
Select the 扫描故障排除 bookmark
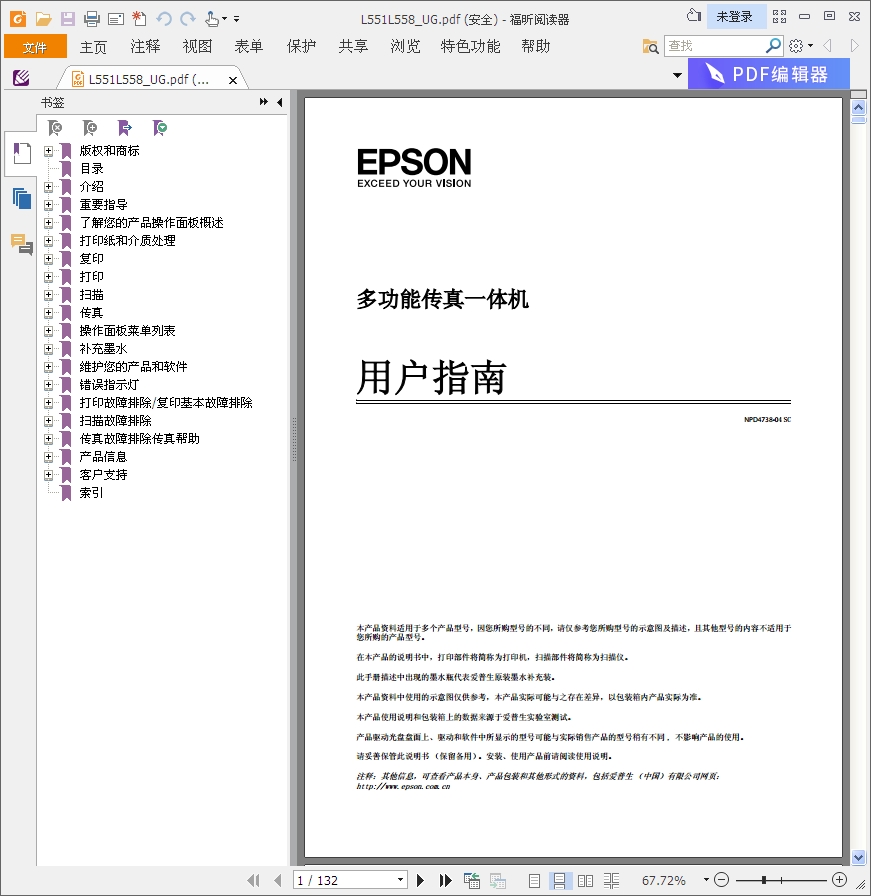115,421
